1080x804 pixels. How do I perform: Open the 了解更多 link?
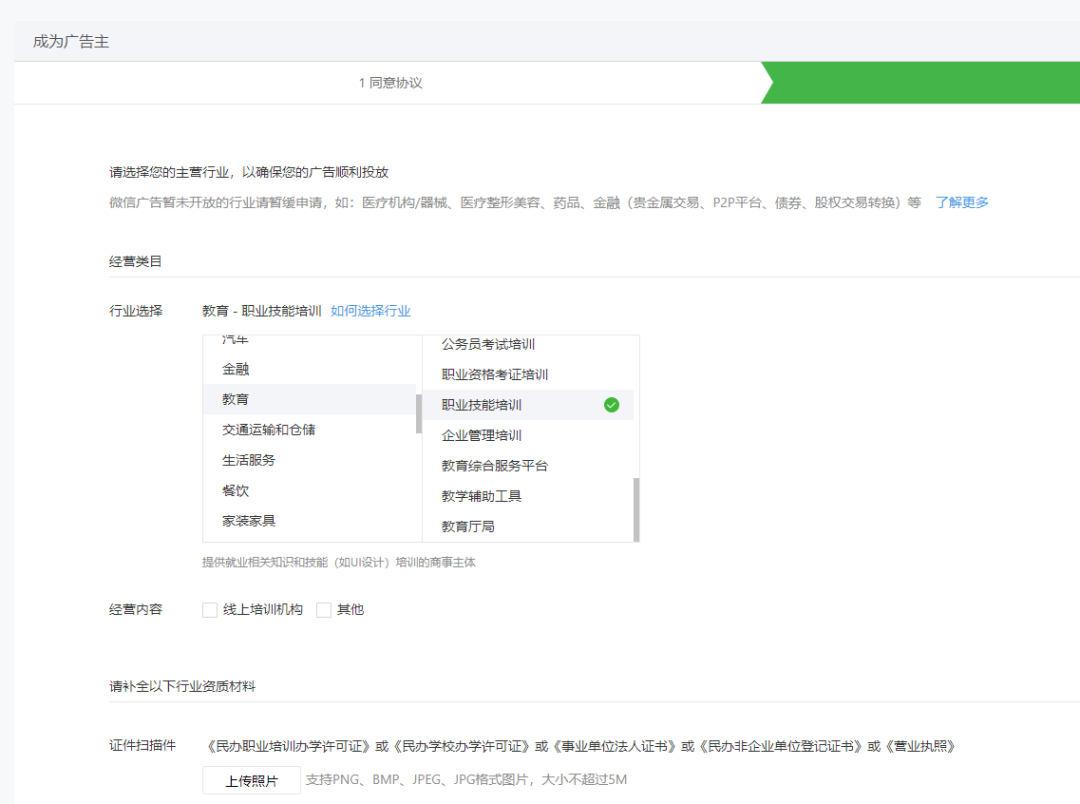962,203
